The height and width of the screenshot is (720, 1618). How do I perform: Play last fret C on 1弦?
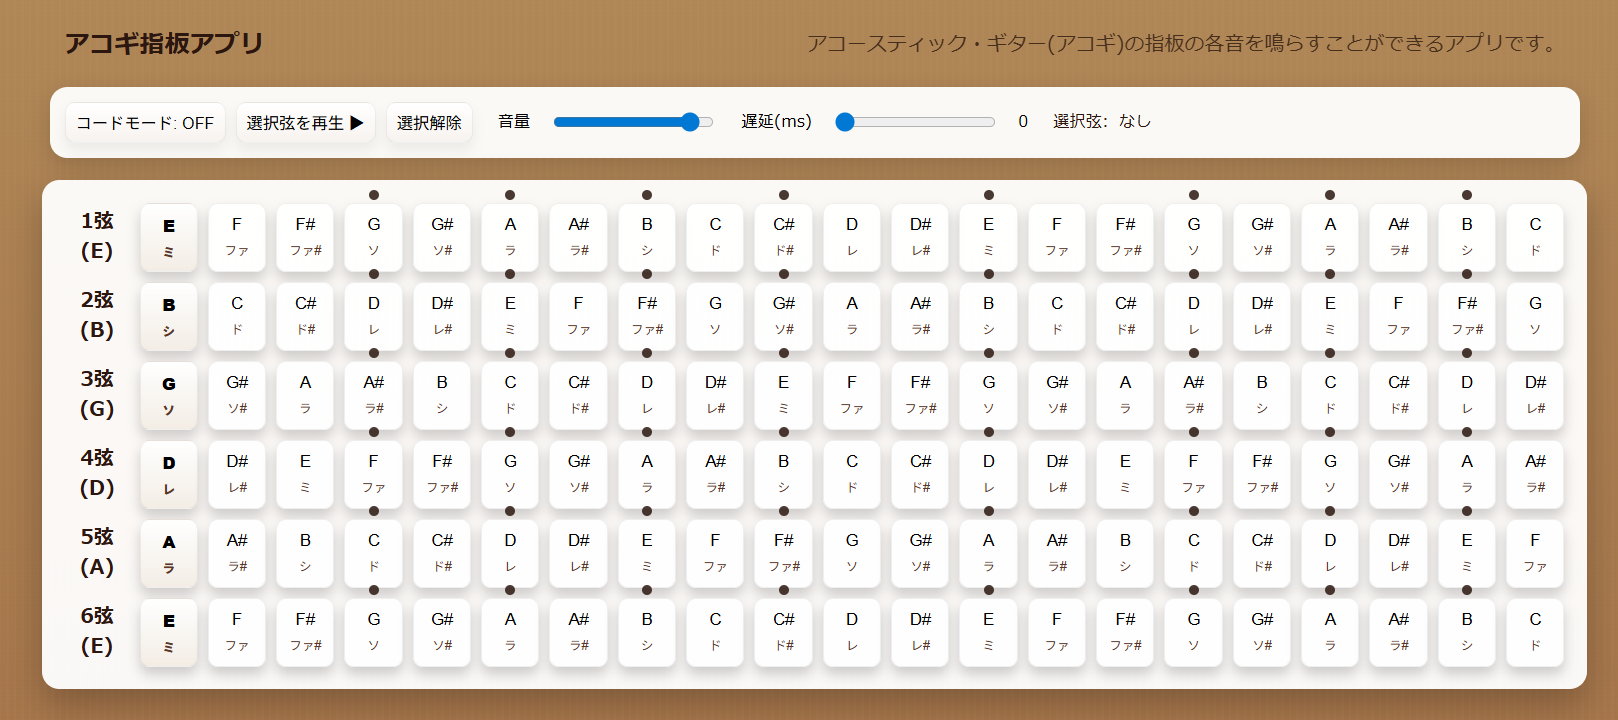[x=1535, y=238]
